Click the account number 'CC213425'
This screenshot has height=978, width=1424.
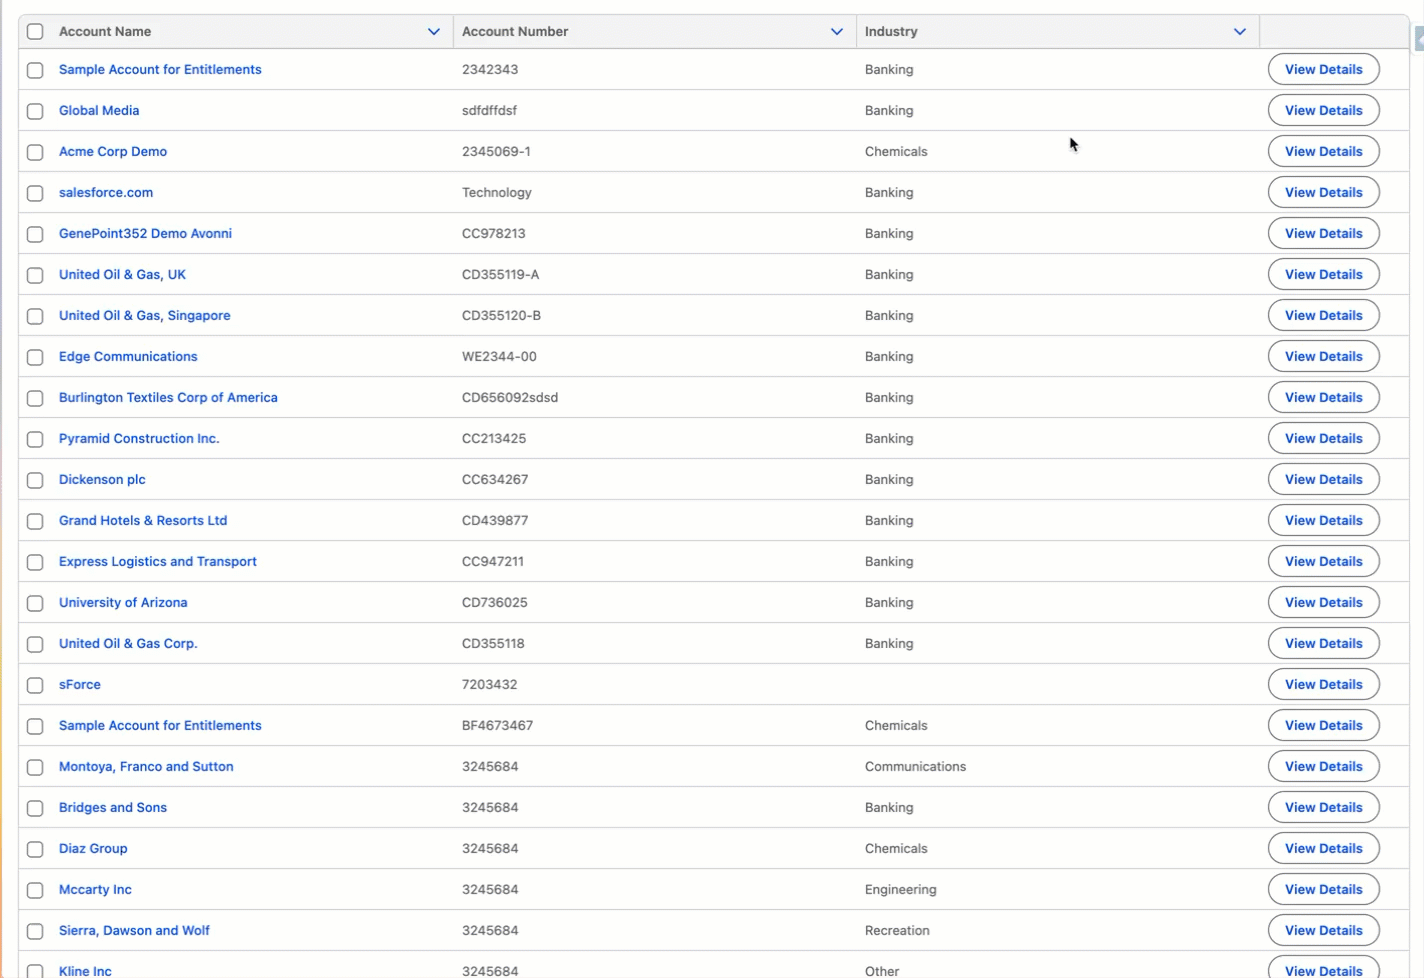click(494, 439)
